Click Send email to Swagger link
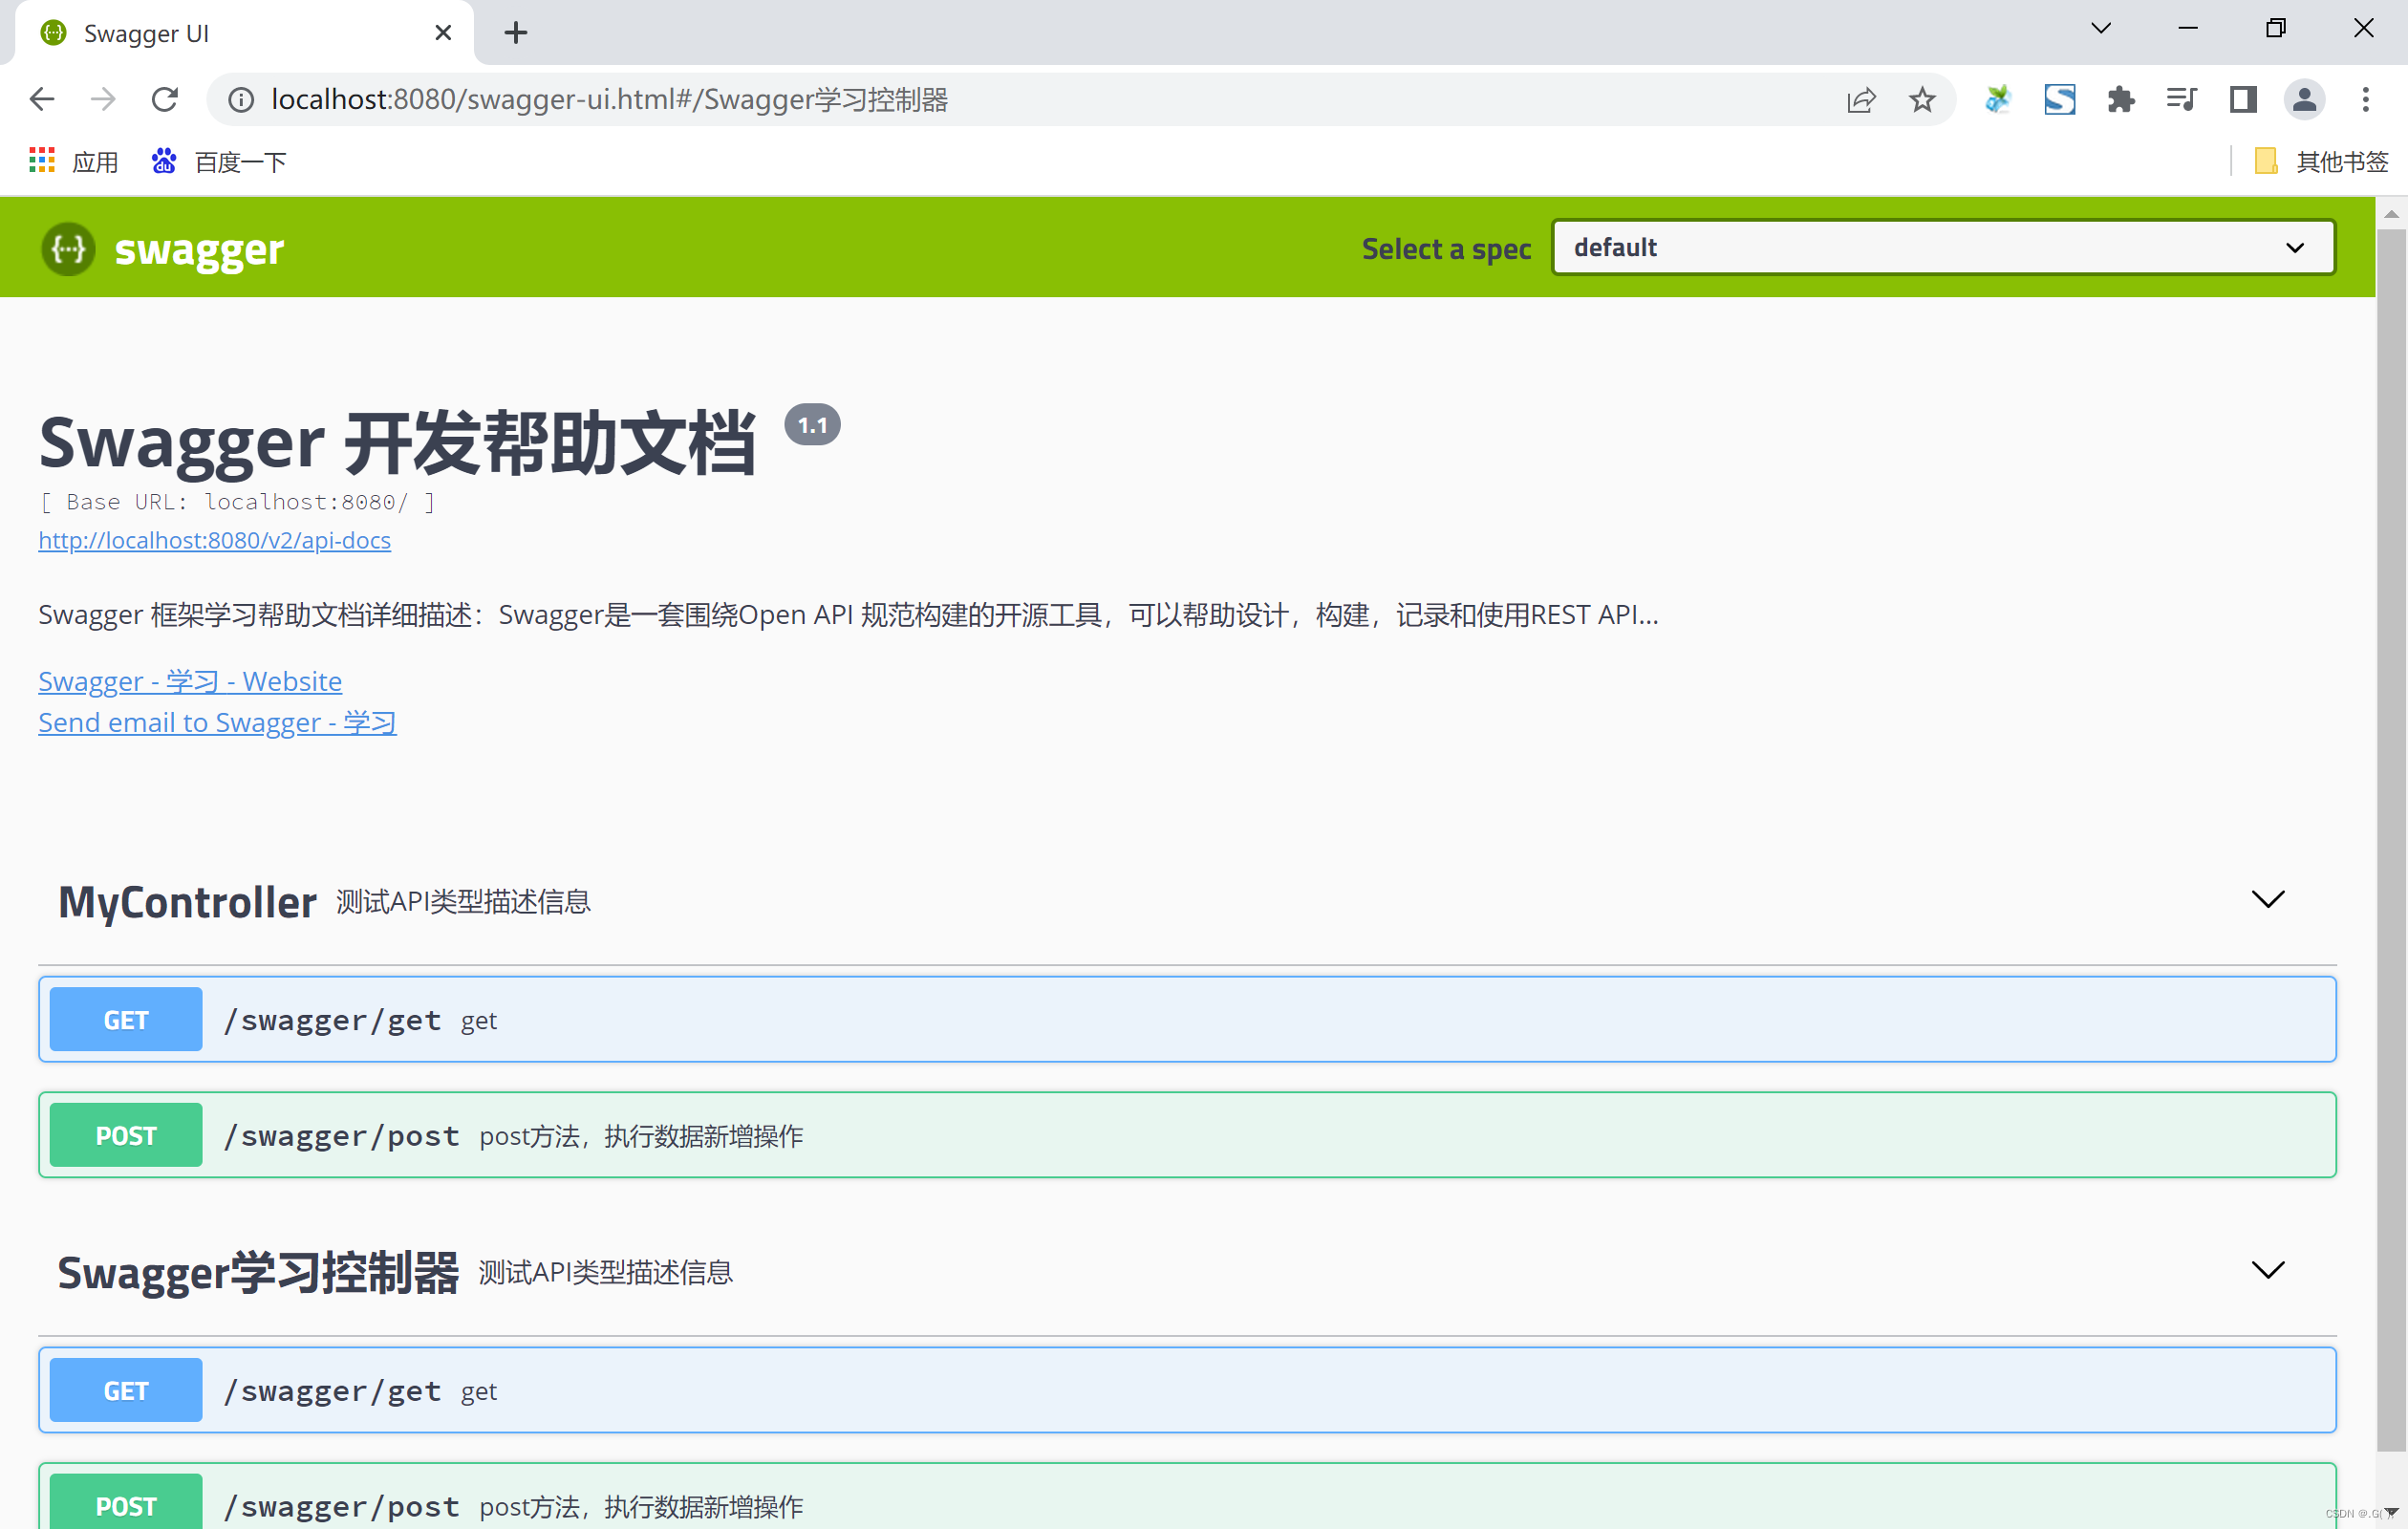This screenshot has height=1529, width=2408. (217, 722)
